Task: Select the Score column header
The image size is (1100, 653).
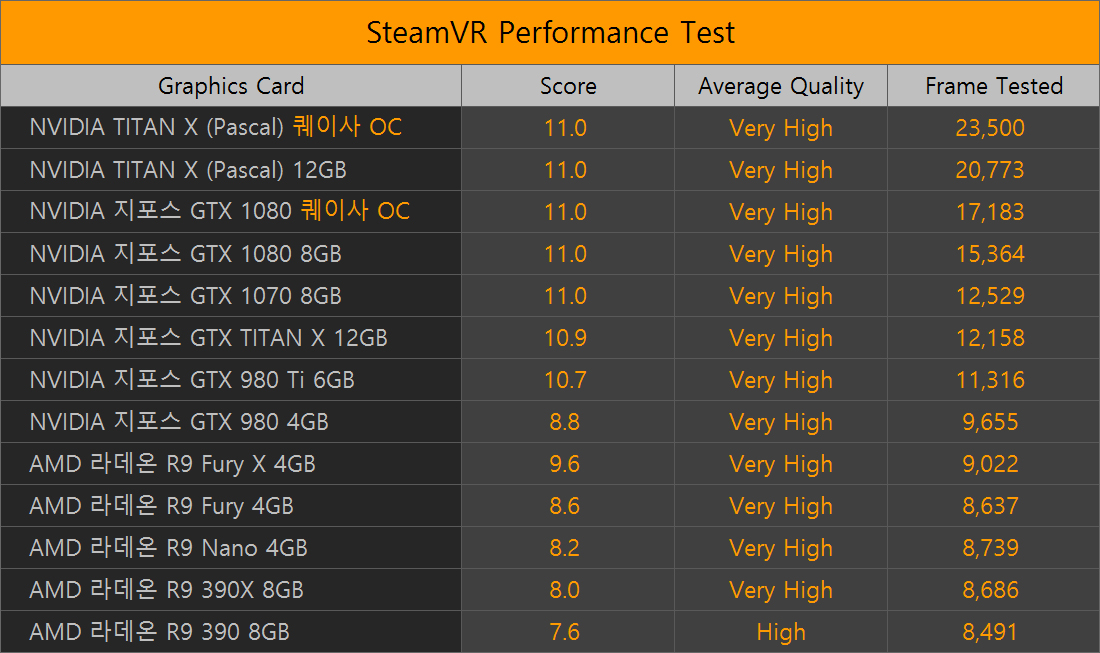Action: pyautogui.click(x=568, y=86)
